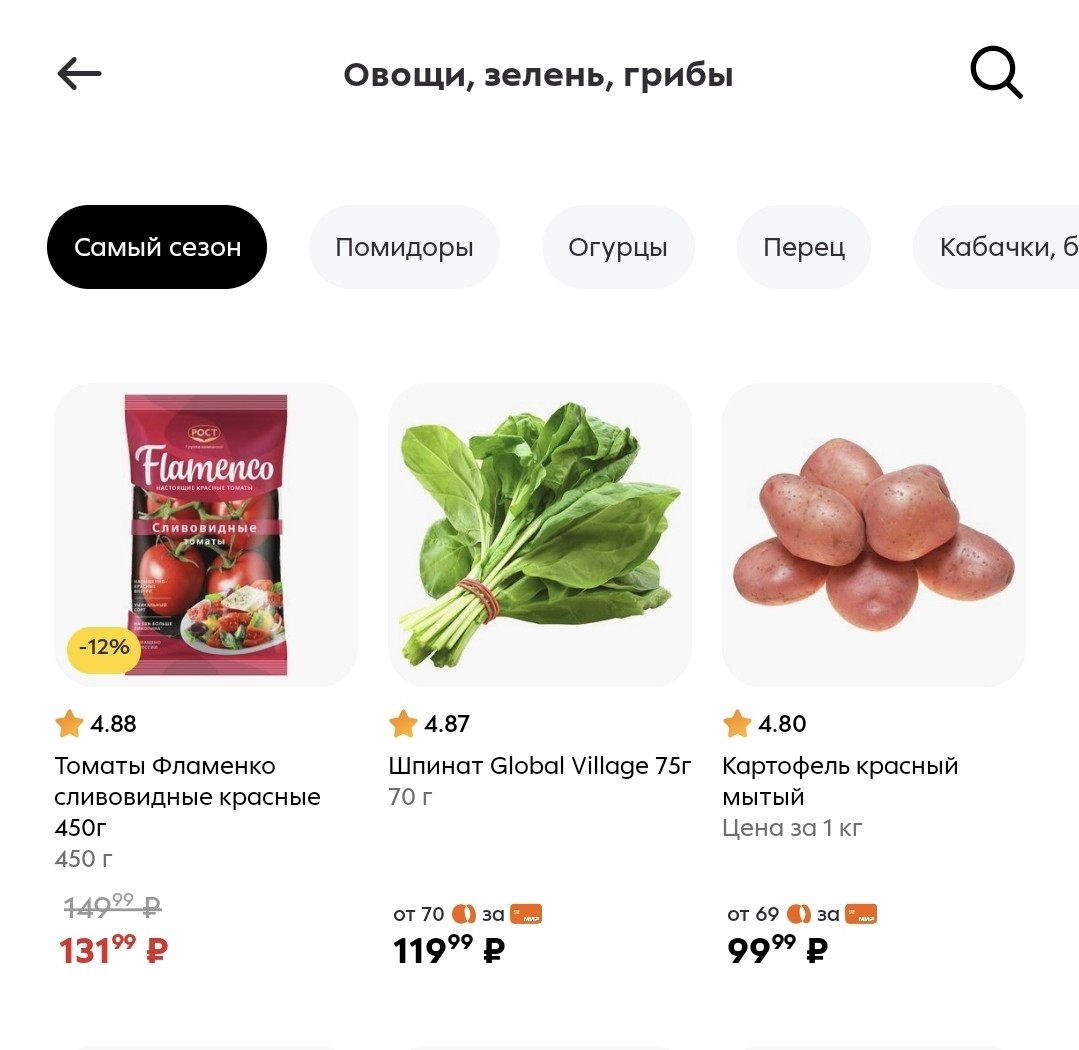The width and height of the screenshot is (1079, 1050).
Task: Tap the Mir card icon under potatoes
Action: coord(860,914)
